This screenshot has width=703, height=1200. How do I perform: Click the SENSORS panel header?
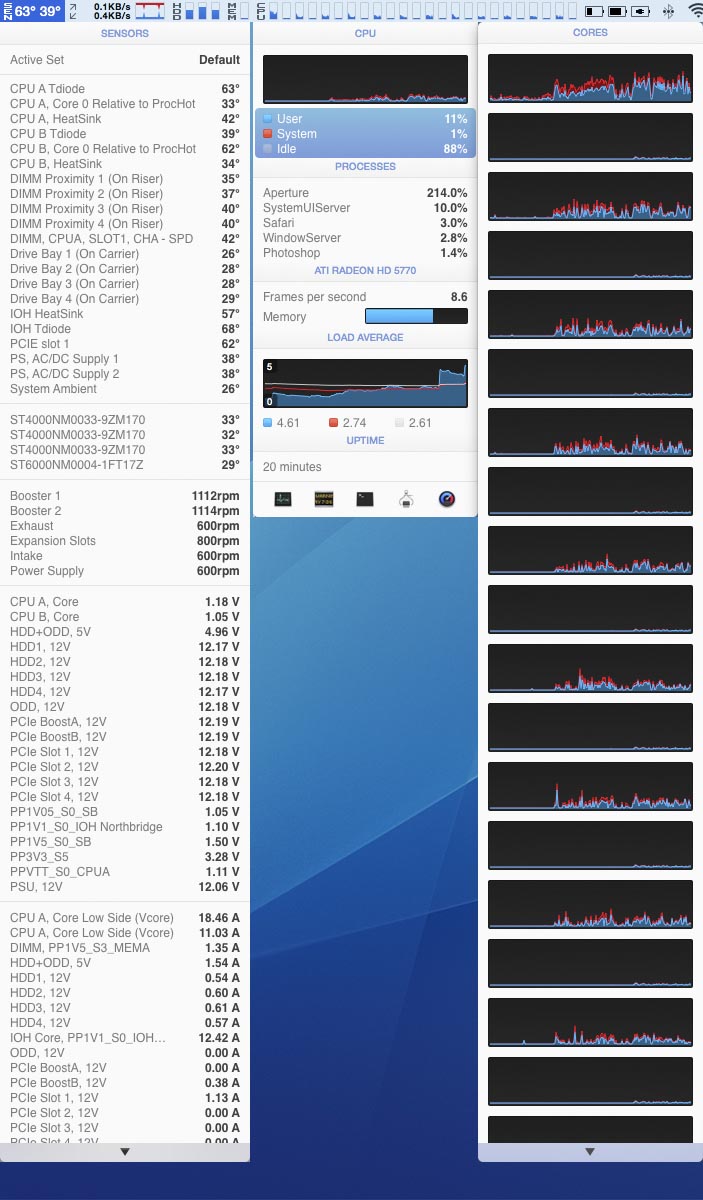click(x=125, y=33)
